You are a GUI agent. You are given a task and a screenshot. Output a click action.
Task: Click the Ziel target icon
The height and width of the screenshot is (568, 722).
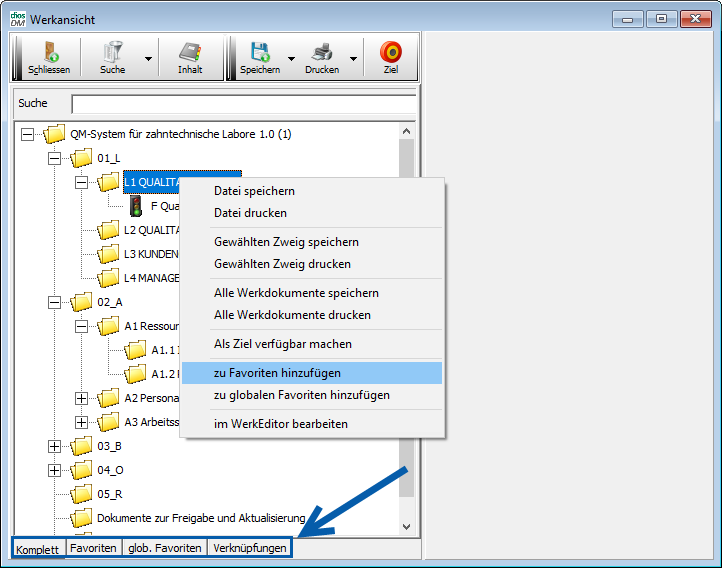[391, 53]
